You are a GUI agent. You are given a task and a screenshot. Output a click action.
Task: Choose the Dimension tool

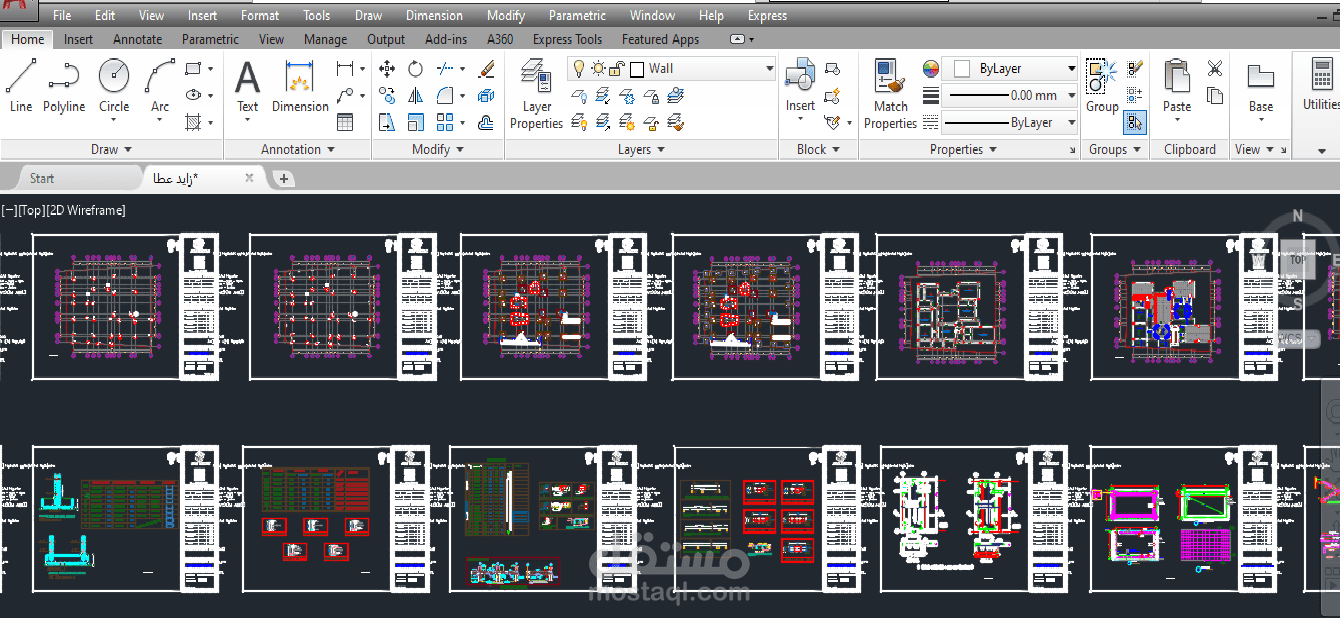click(x=300, y=85)
